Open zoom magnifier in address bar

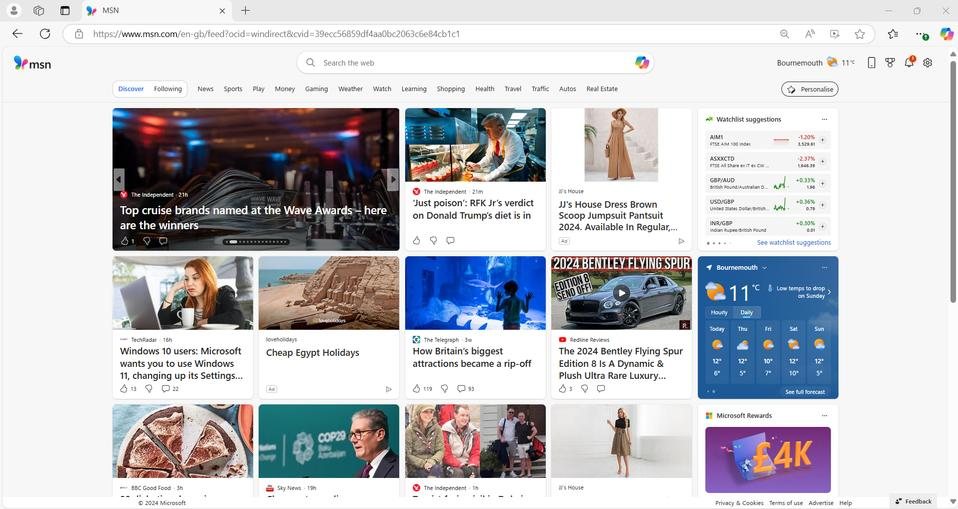[784, 34]
